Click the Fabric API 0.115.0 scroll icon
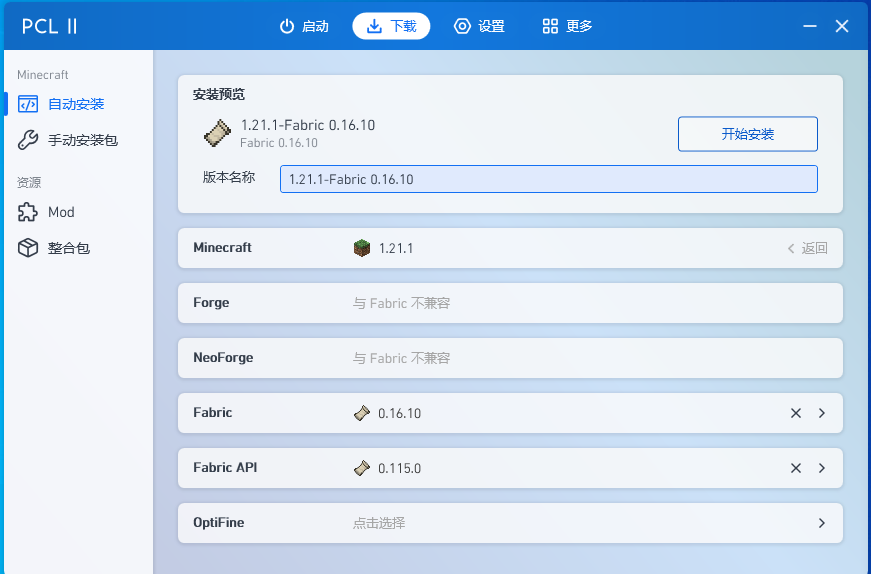This screenshot has height=574, width=871. [362, 468]
